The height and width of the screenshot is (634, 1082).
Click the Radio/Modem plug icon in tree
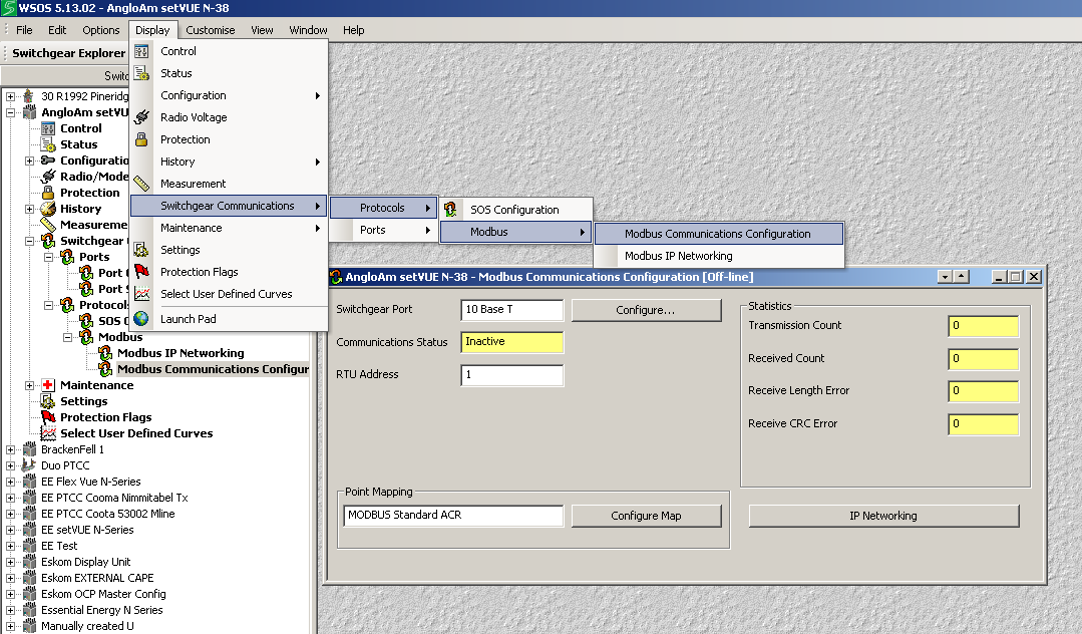48,176
